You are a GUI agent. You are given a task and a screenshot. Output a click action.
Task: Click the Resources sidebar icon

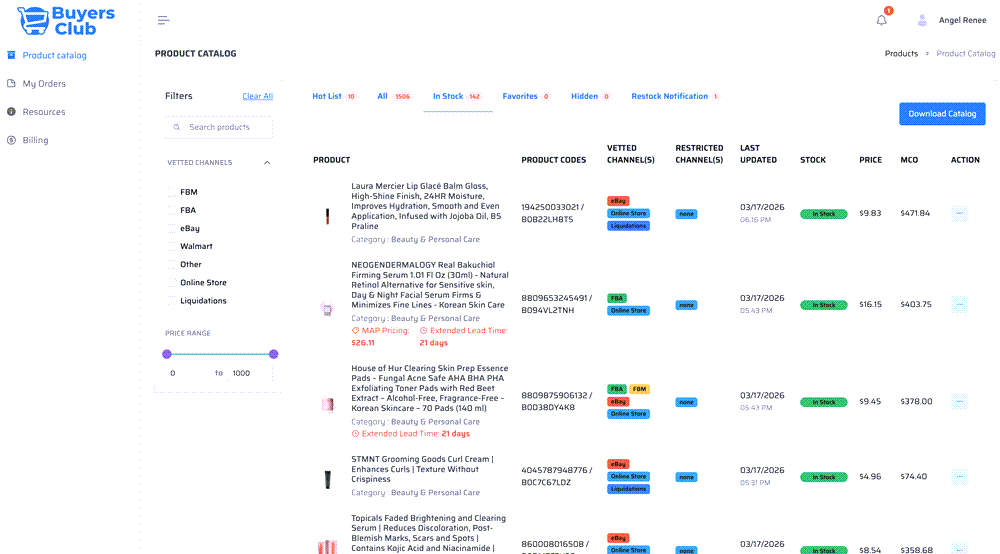pos(11,112)
